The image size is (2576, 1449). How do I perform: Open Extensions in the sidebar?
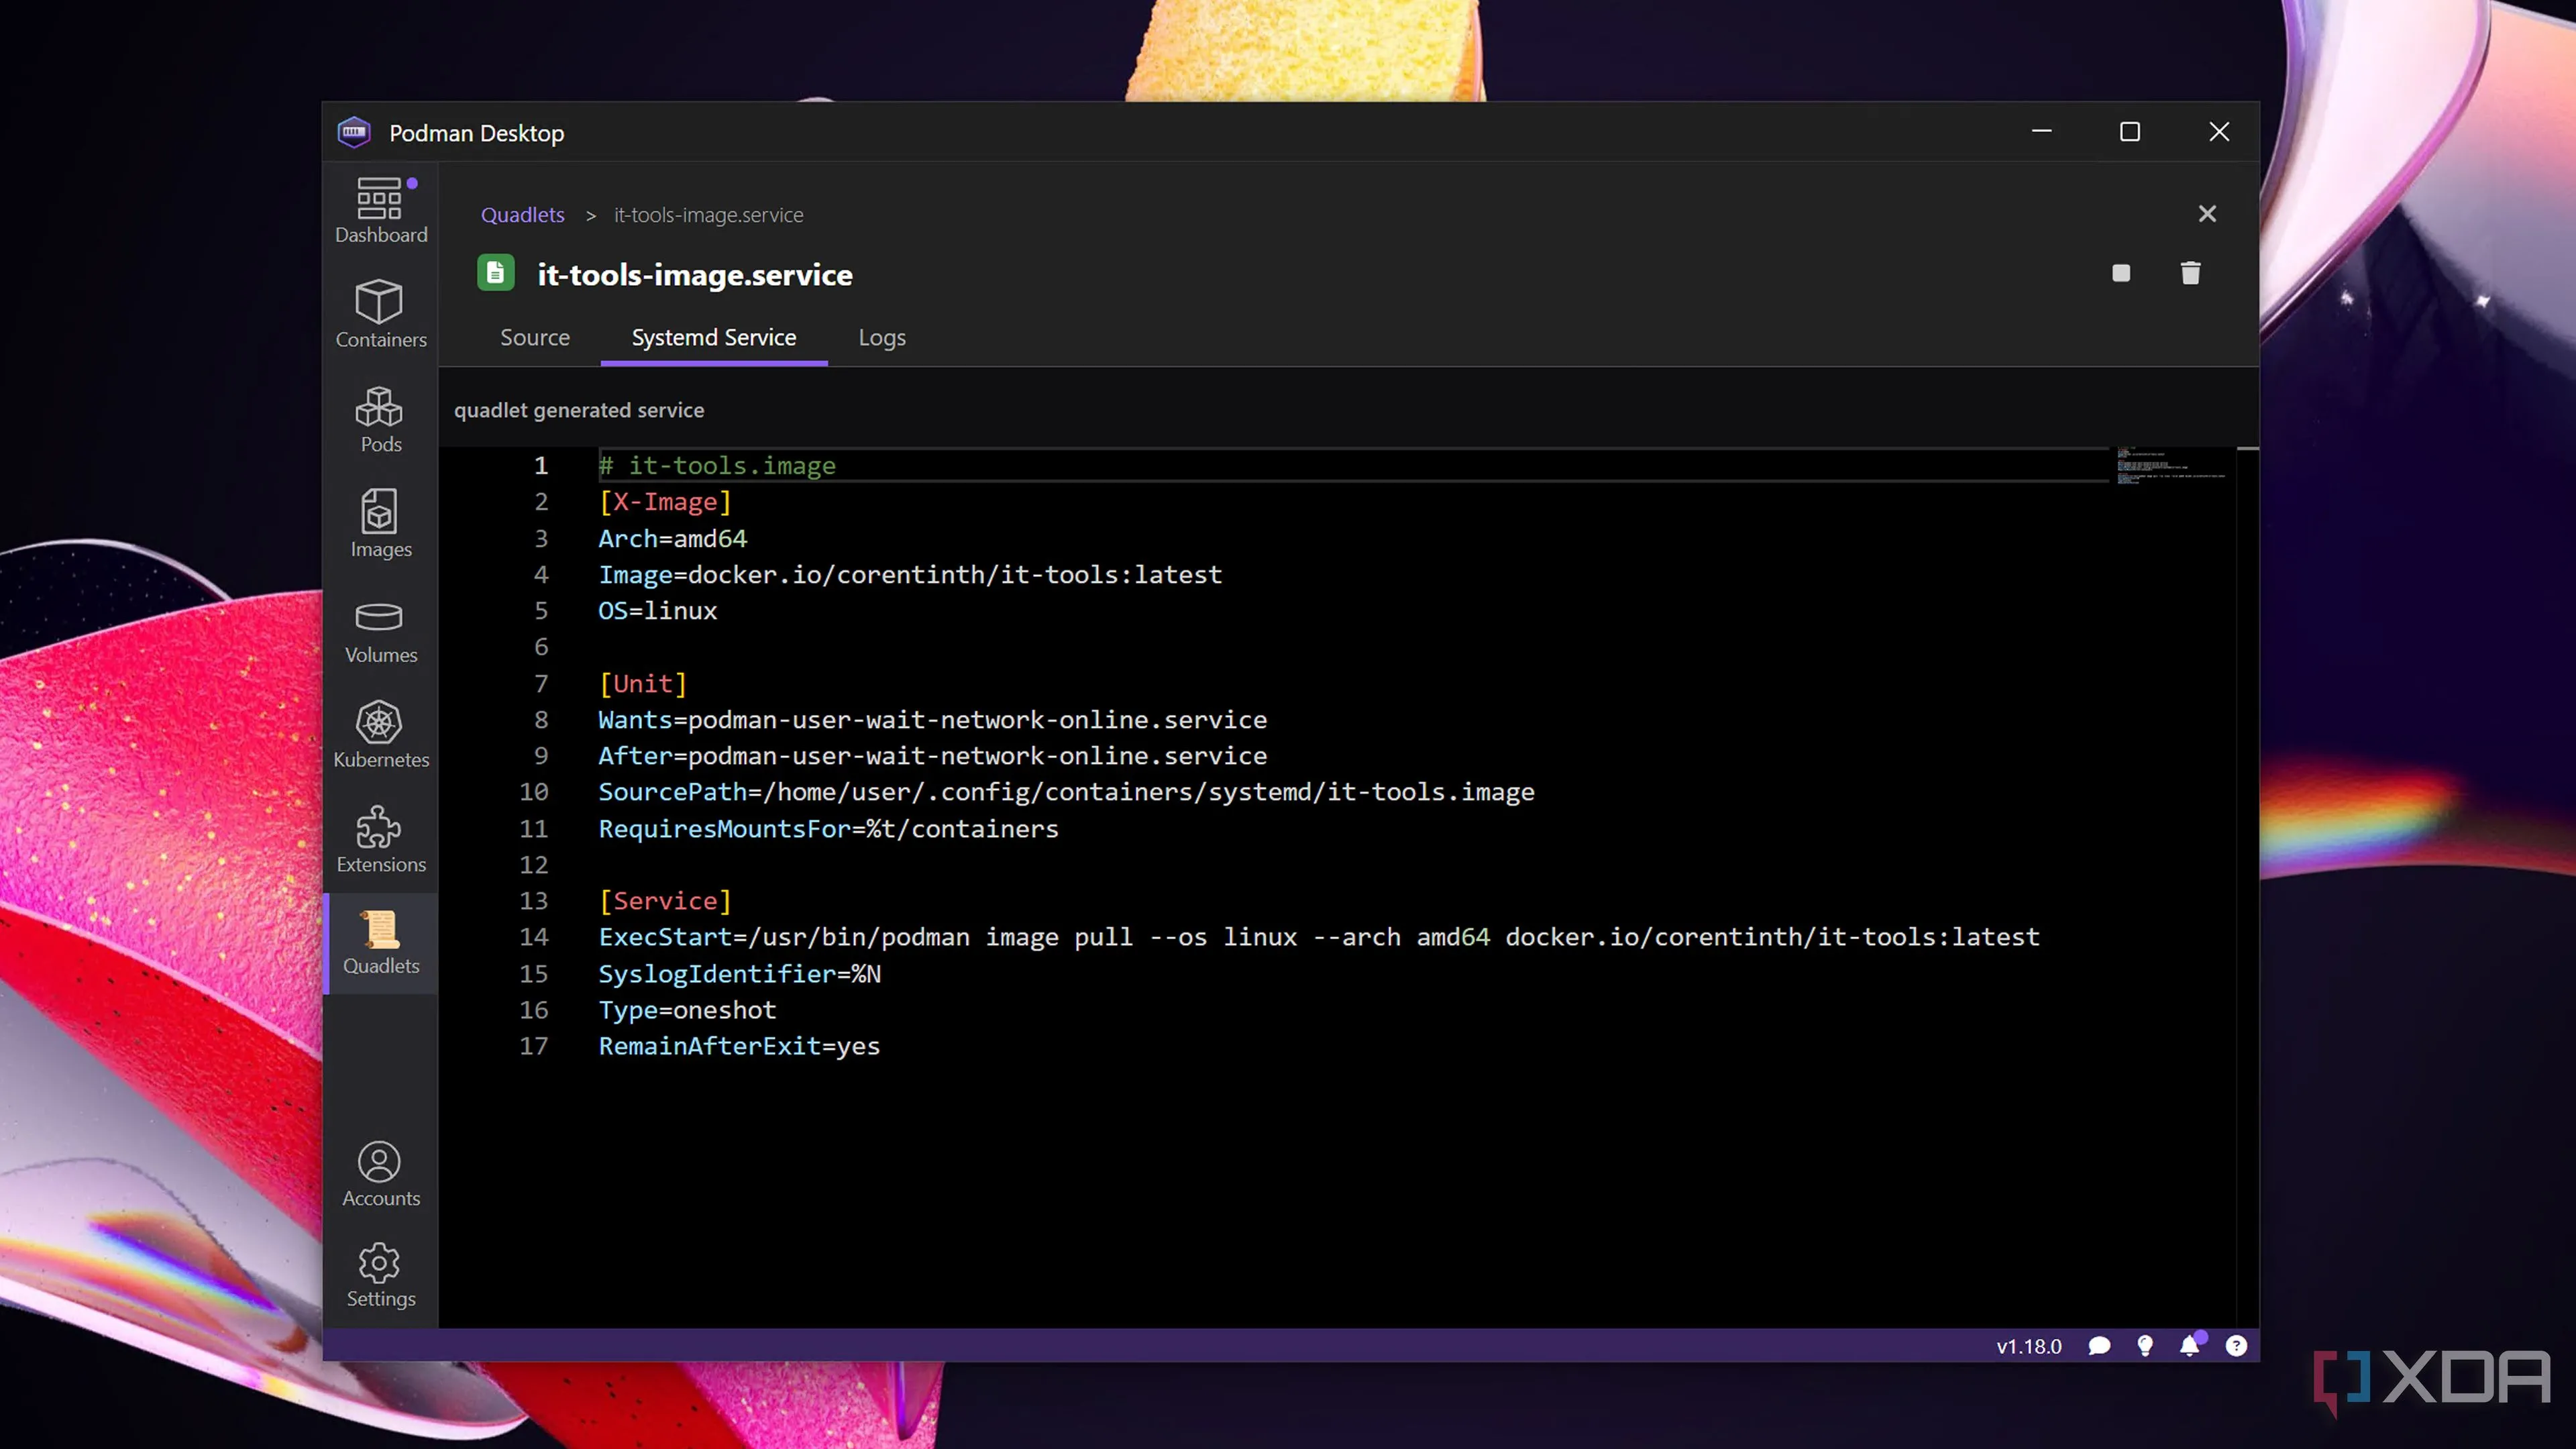[380, 840]
